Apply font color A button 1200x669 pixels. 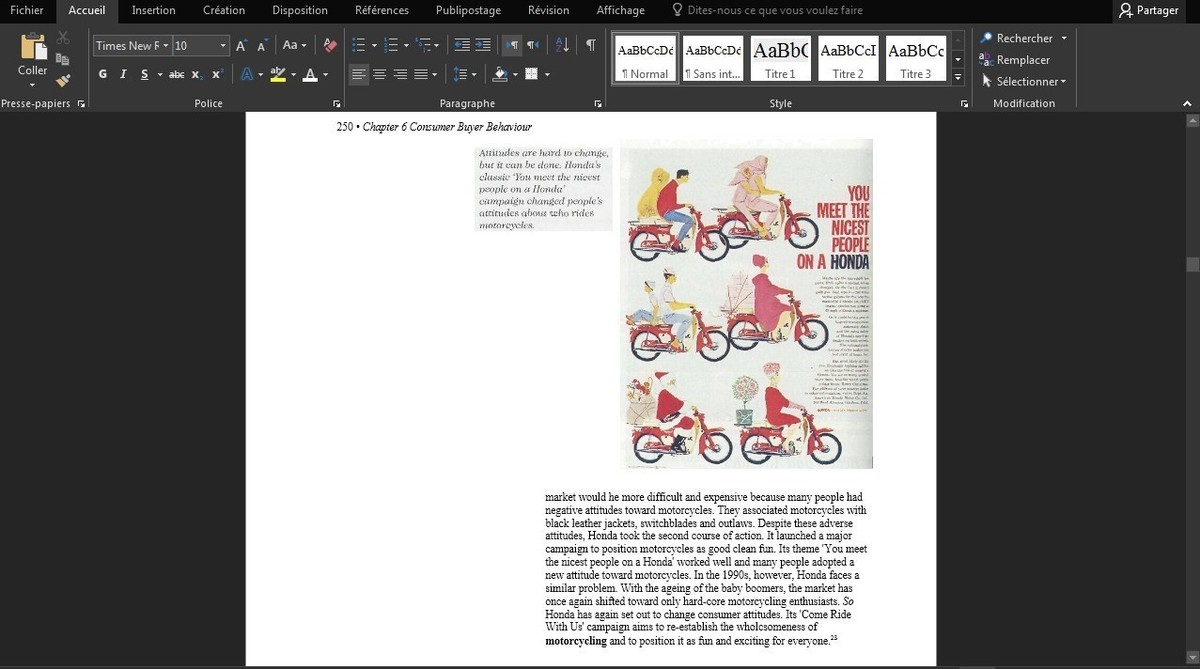[310, 75]
